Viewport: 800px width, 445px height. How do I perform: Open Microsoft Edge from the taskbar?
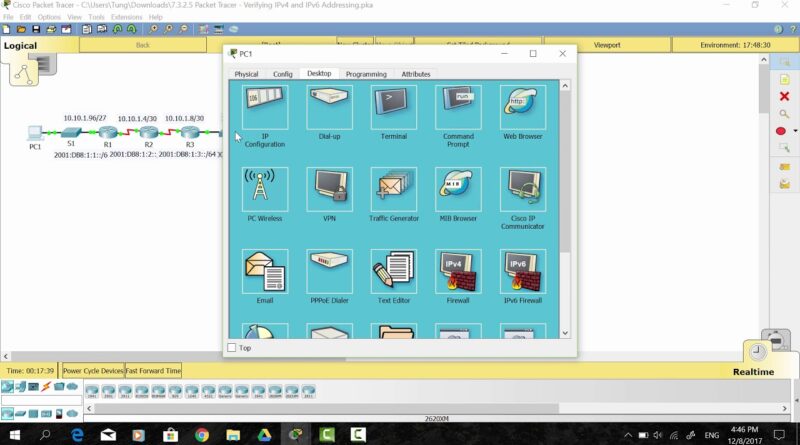(x=77, y=435)
